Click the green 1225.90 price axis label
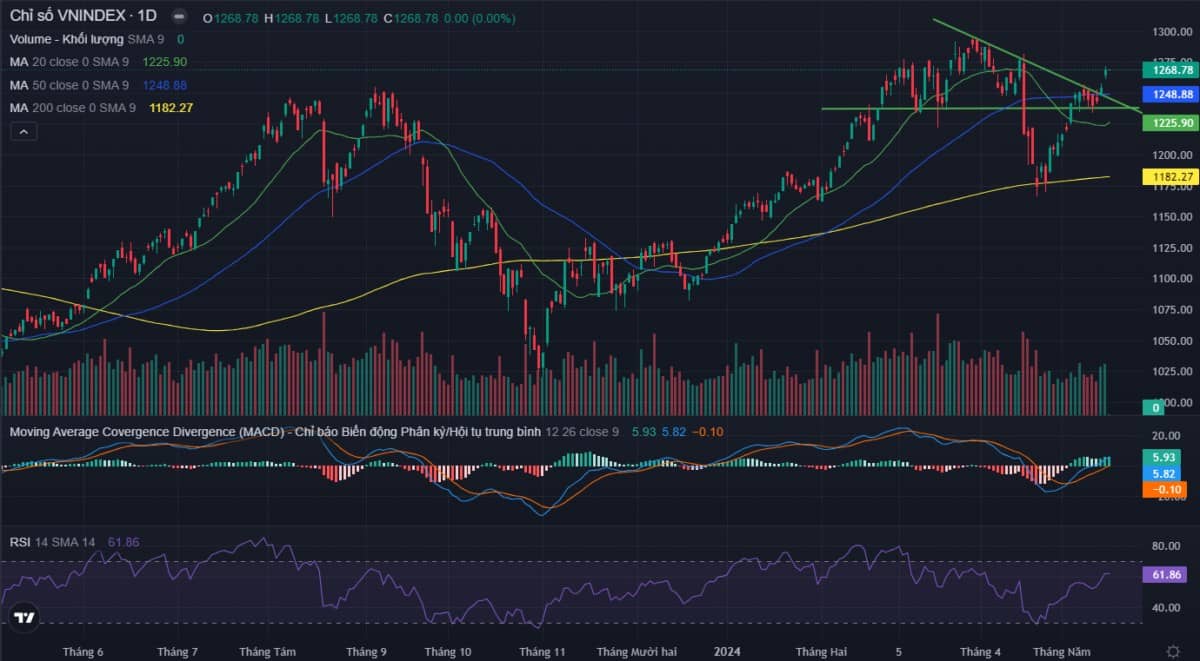This screenshot has height=661, width=1200. click(1170, 122)
